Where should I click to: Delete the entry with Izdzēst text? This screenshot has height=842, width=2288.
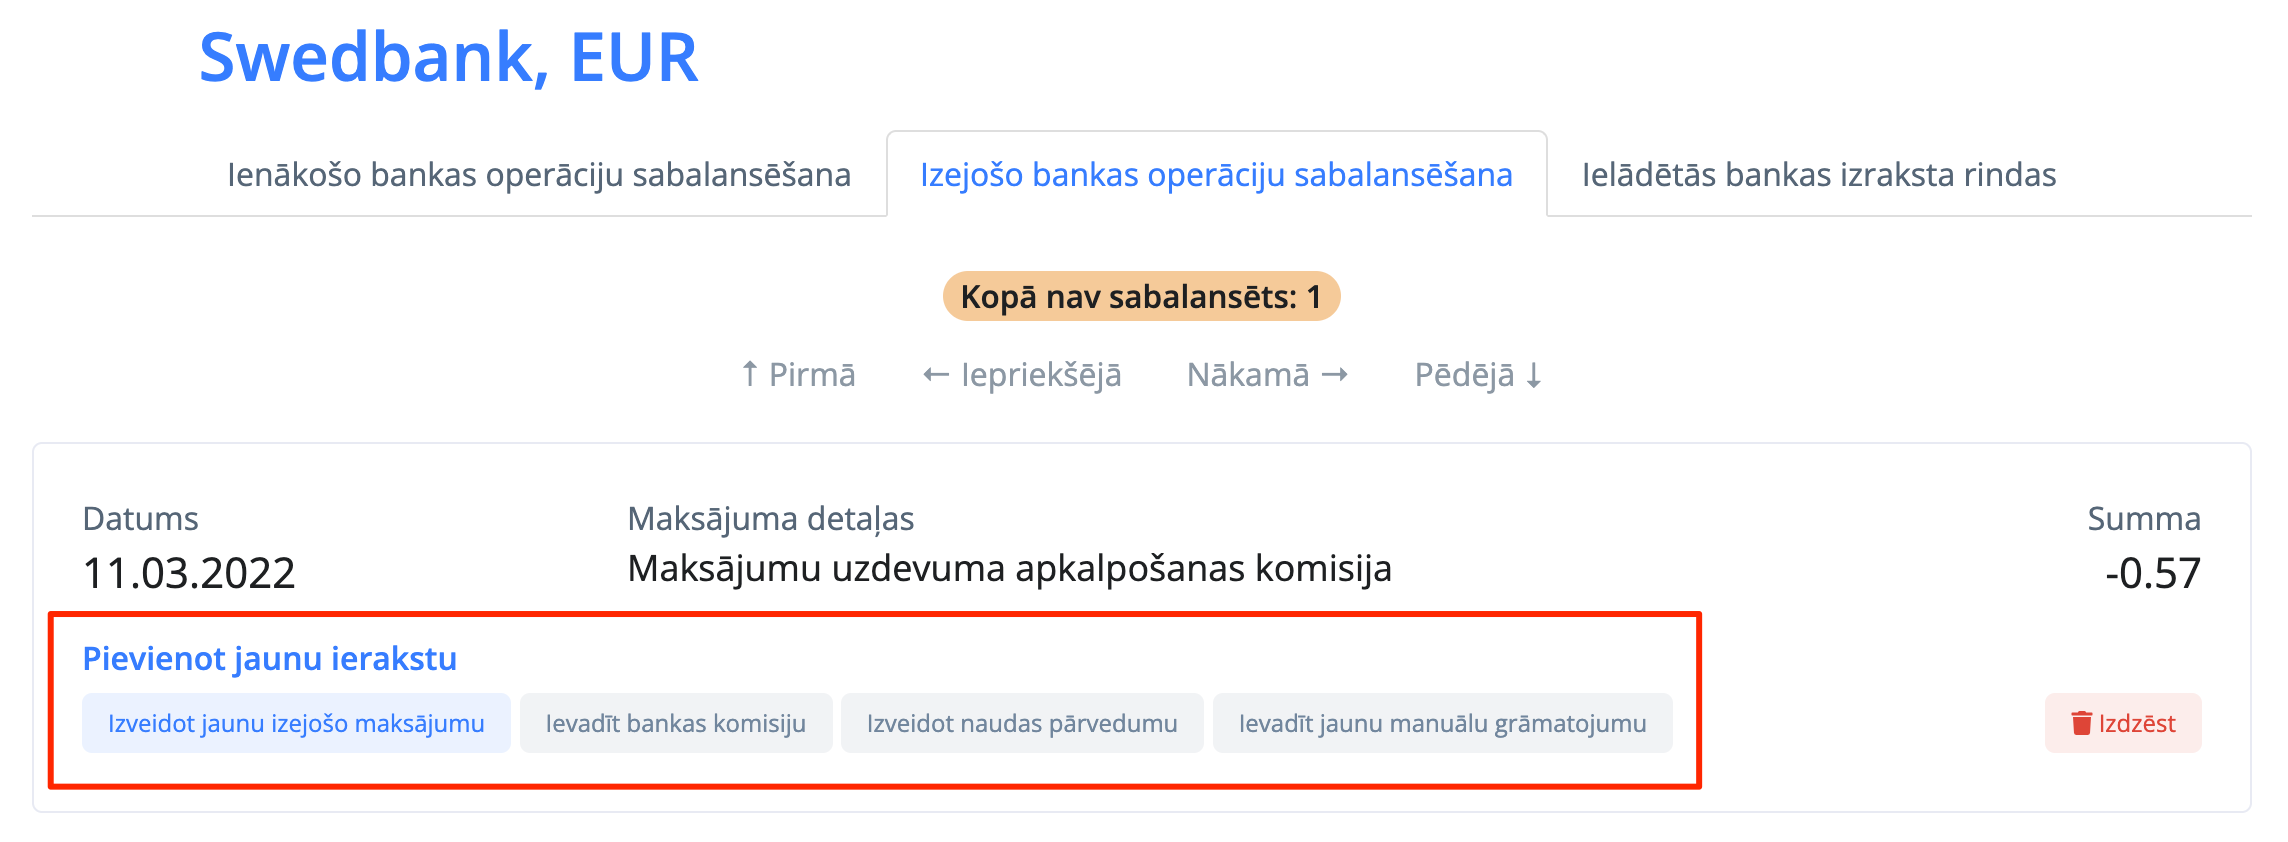click(x=2137, y=723)
